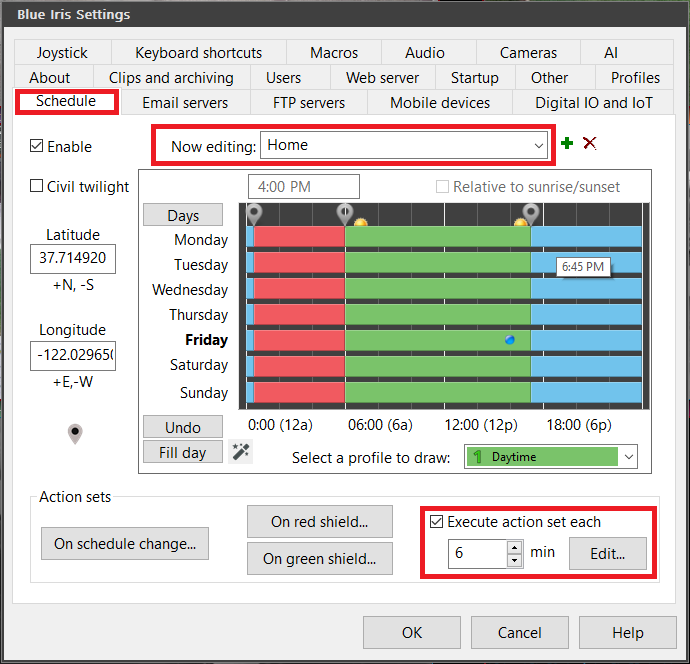Open On green shield action set
The height and width of the screenshot is (664, 690).
coord(320,559)
